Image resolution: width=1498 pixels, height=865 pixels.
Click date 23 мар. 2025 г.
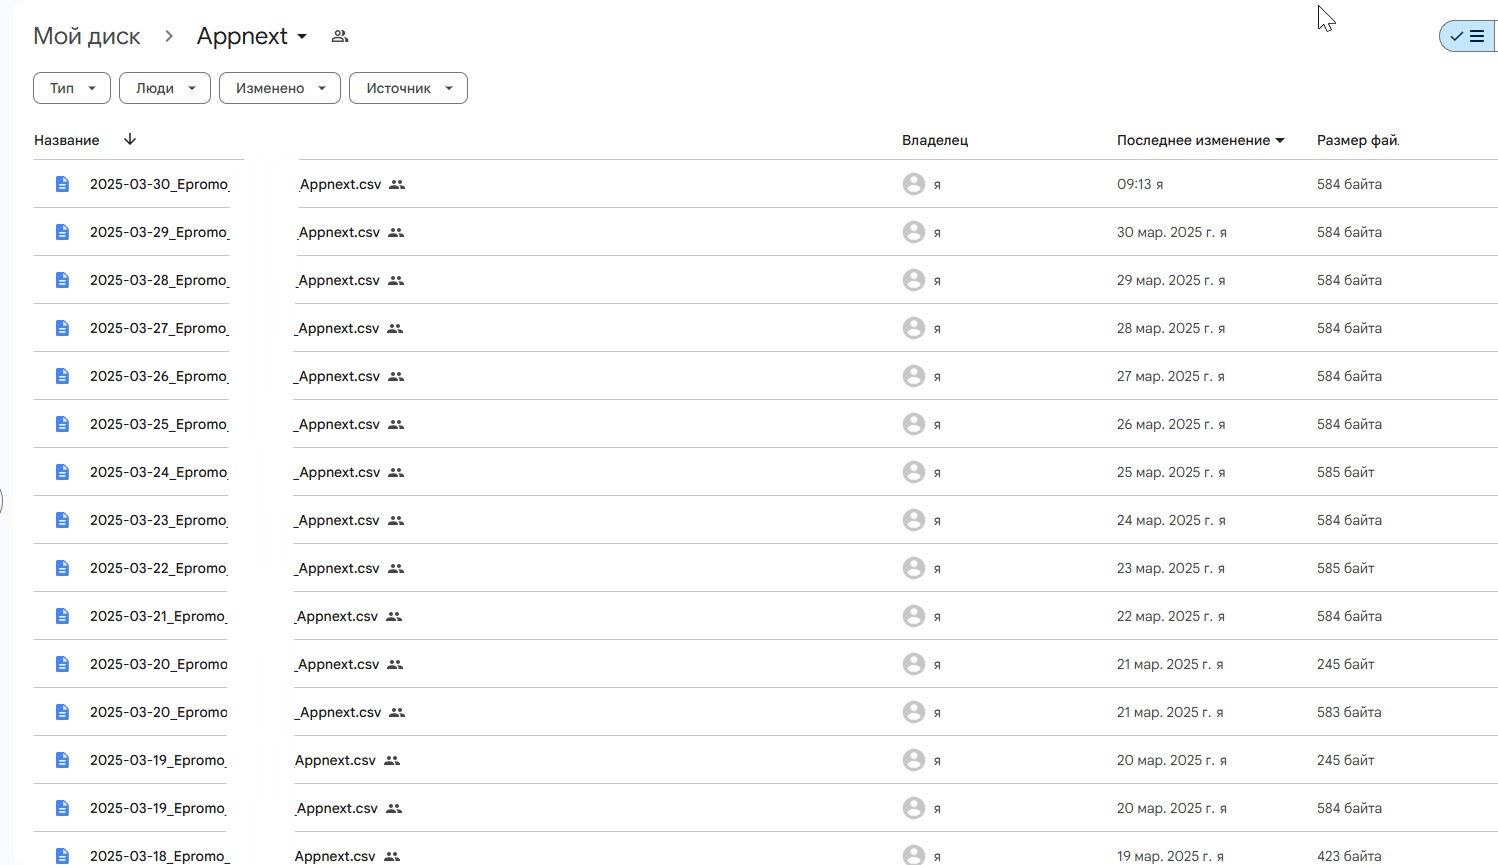click(1165, 568)
